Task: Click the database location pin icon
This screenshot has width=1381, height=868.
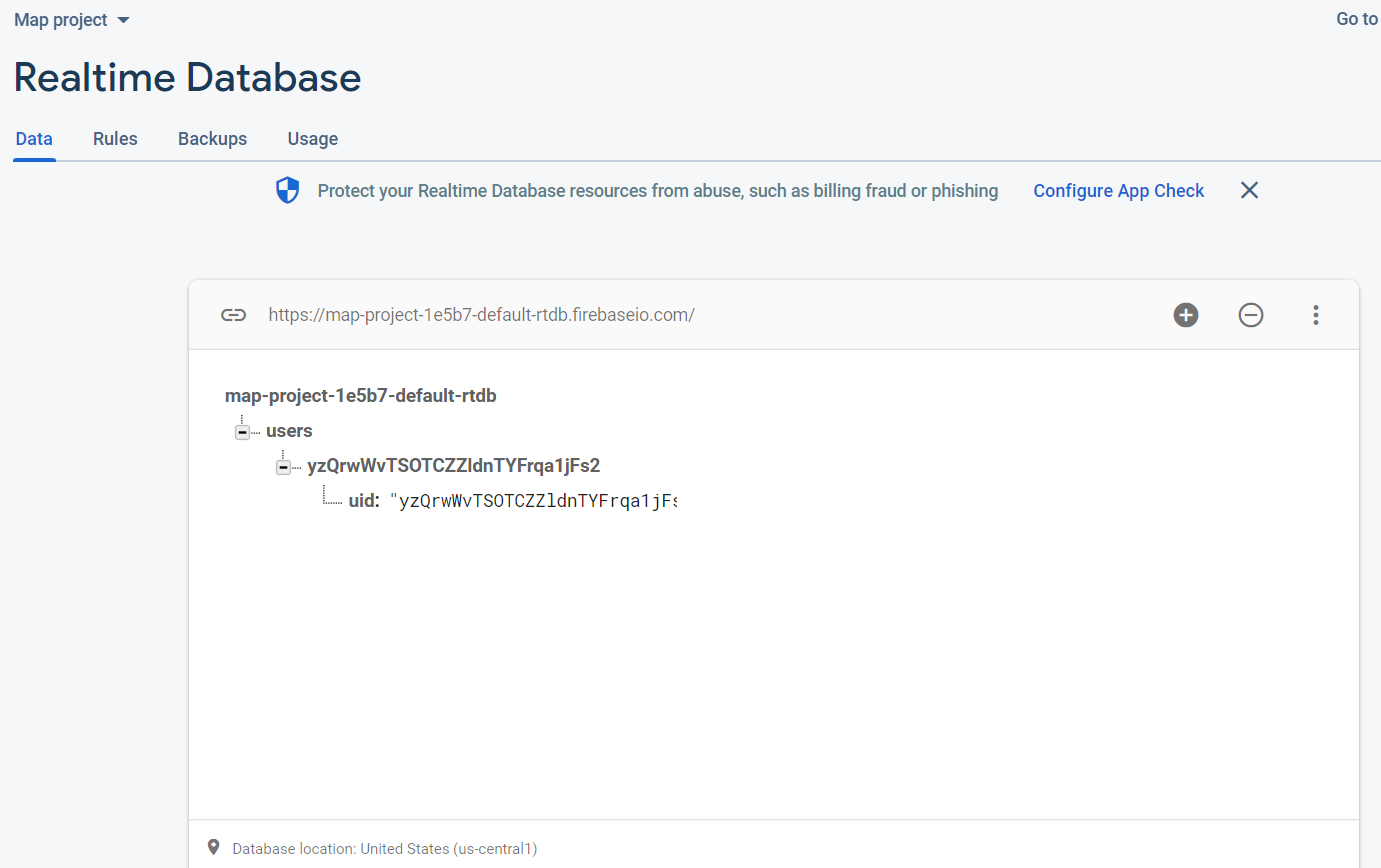Action: (213, 847)
